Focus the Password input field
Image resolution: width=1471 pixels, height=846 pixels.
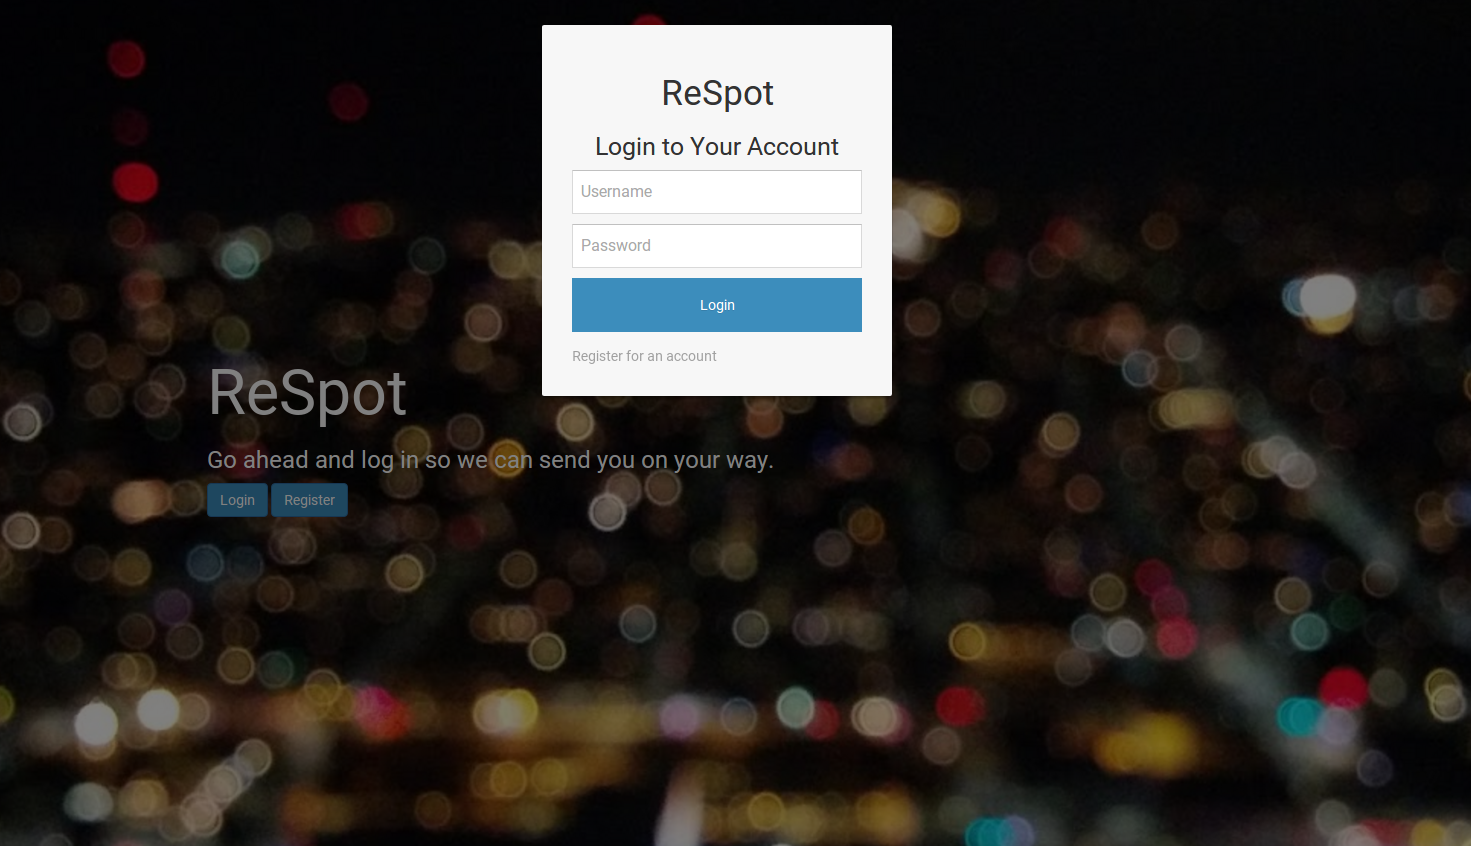click(716, 246)
